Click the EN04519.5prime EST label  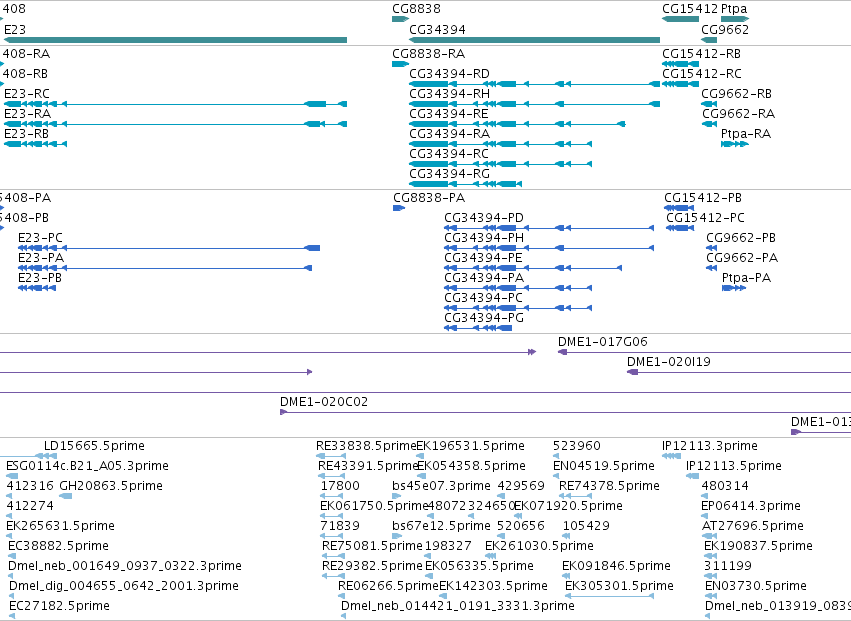coord(604,466)
